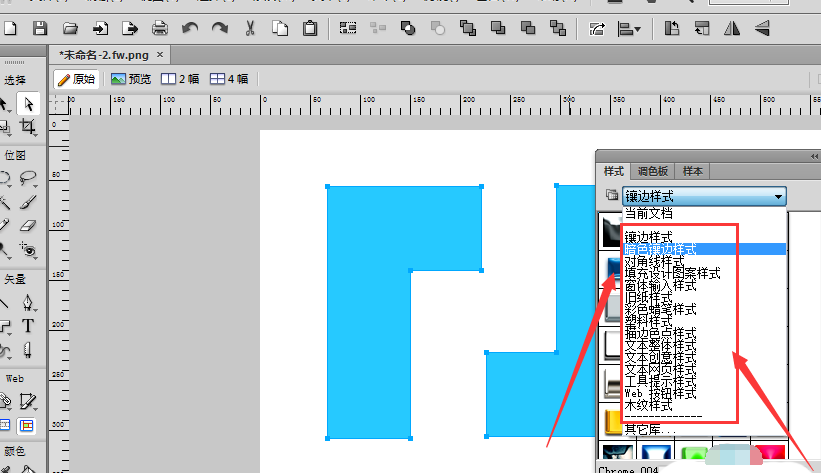
Task: Select the Crop tool
Action: pos(28,127)
